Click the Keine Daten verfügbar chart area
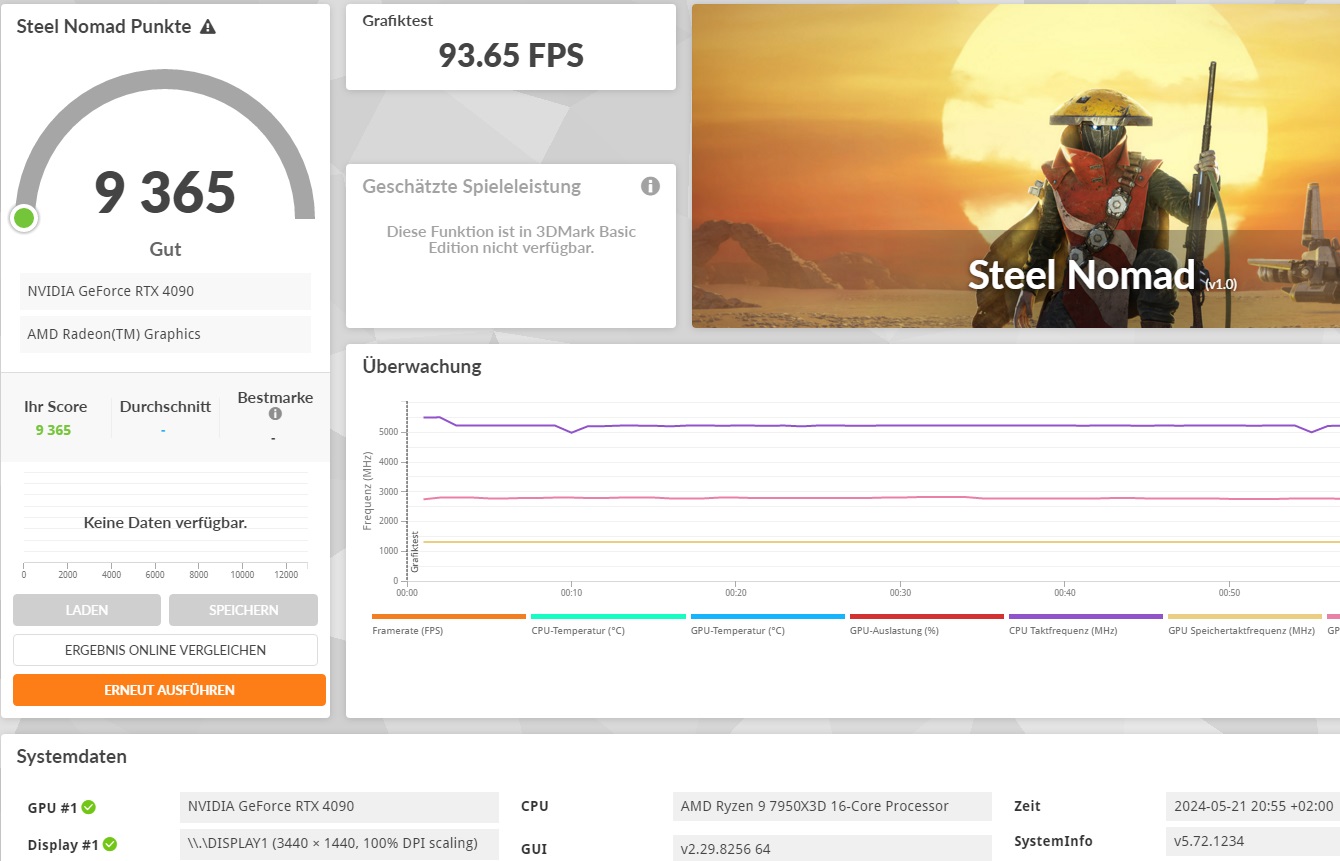The width and height of the screenshot is (1340, 861). pyautogui.click(x=165, y=522)
